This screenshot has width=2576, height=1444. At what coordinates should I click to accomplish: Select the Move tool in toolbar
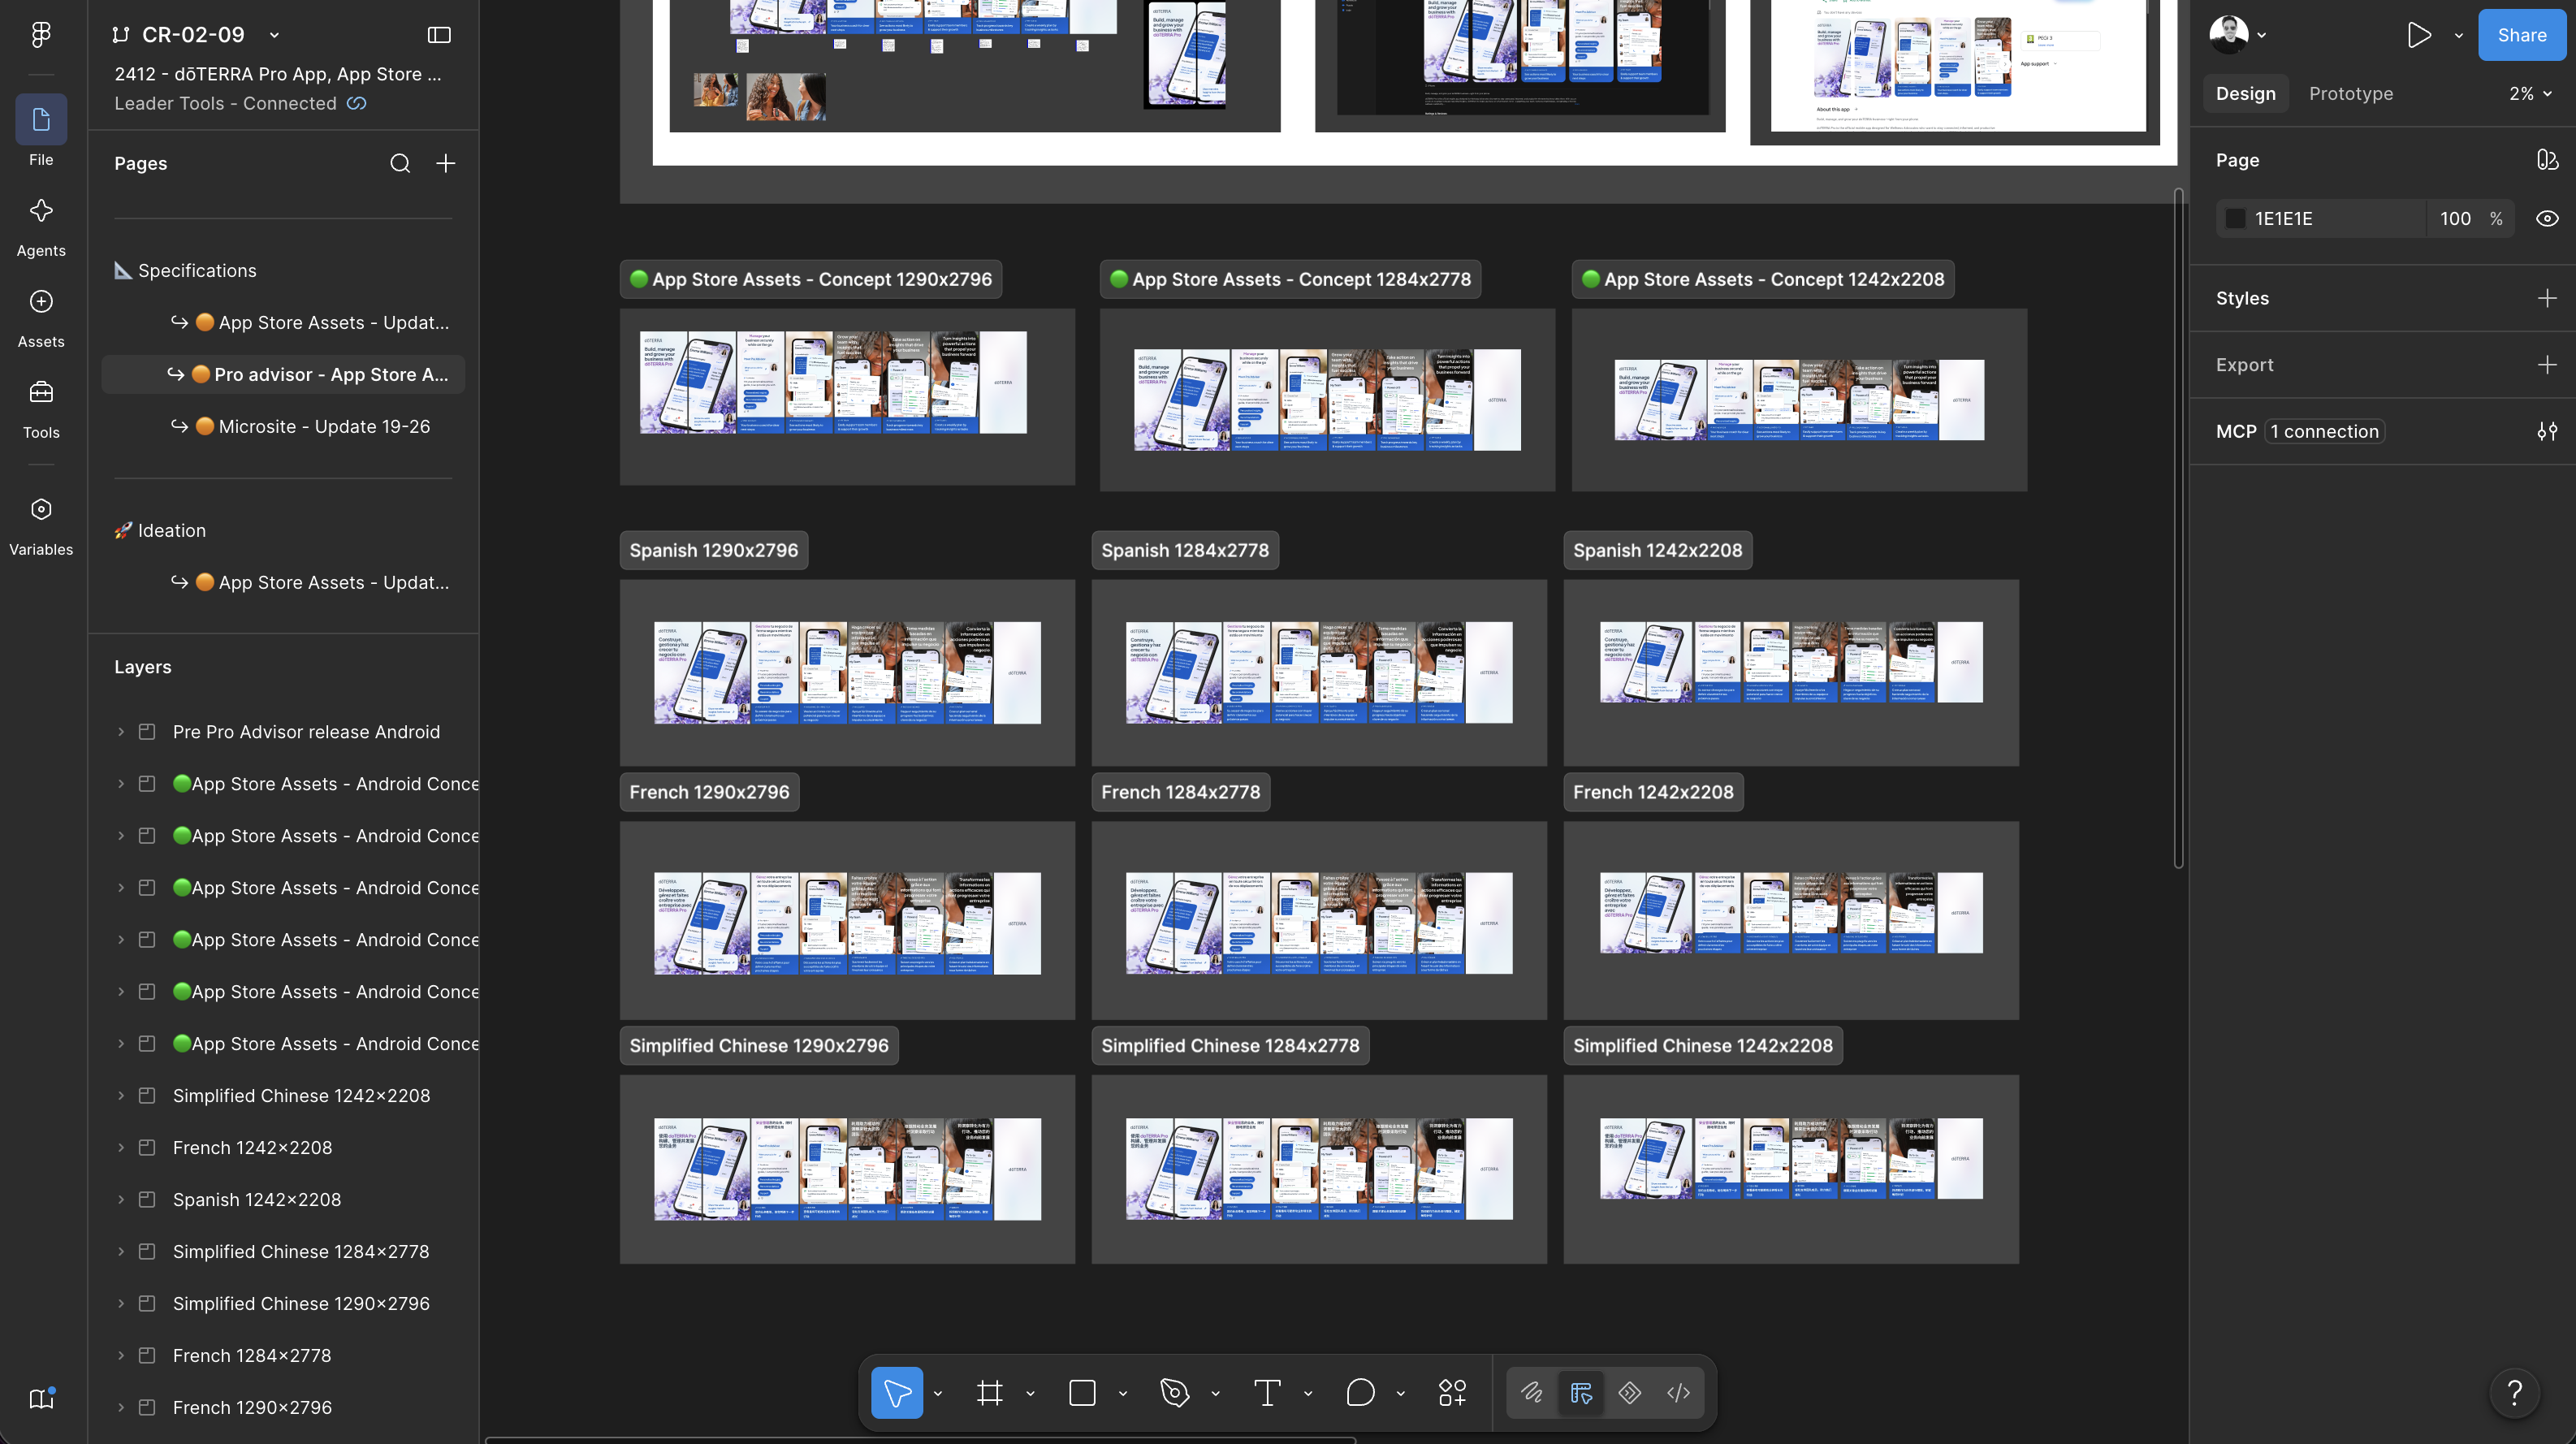click(896, 1392)
